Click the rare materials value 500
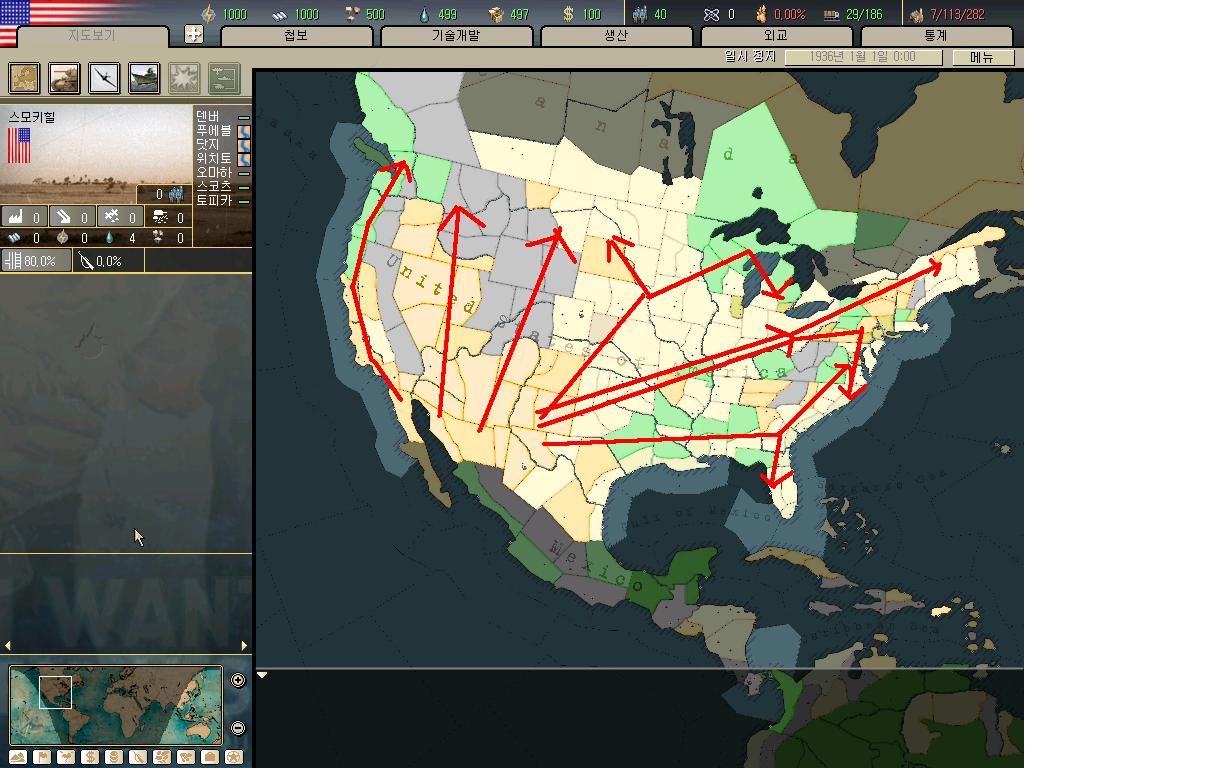This screenshot has height=768, width=1218. 375,15
